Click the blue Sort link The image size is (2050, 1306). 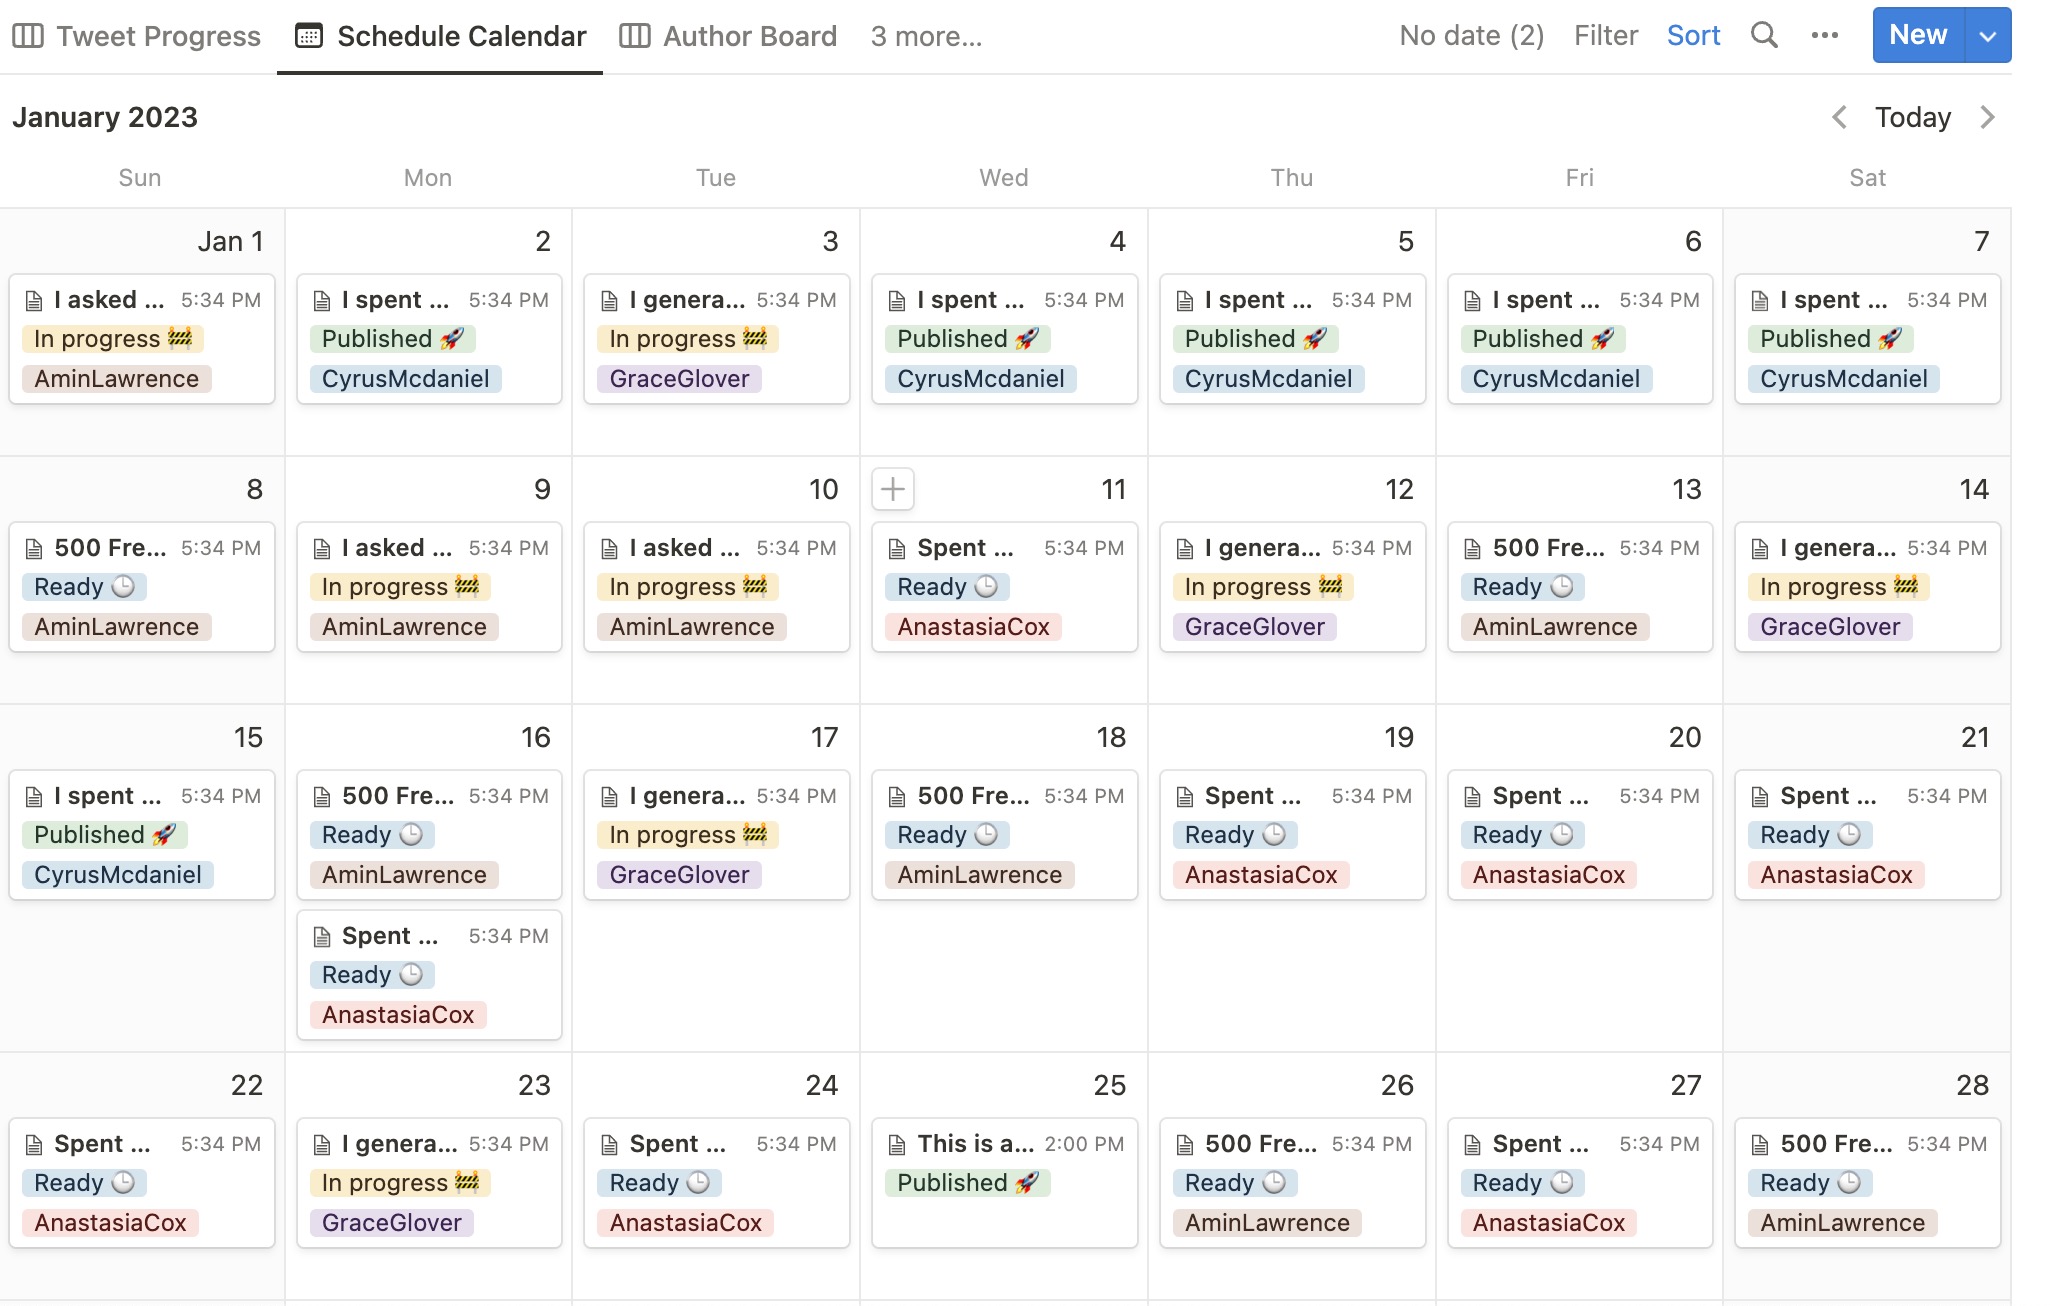tap(1693, 35)
